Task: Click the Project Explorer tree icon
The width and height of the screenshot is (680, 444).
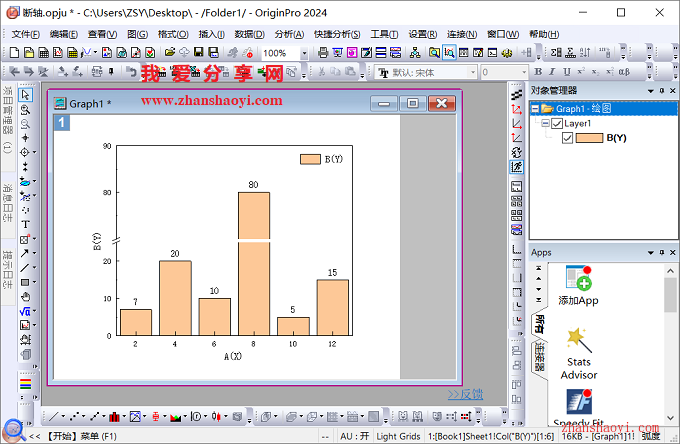Action: click(x=415, y=53)
